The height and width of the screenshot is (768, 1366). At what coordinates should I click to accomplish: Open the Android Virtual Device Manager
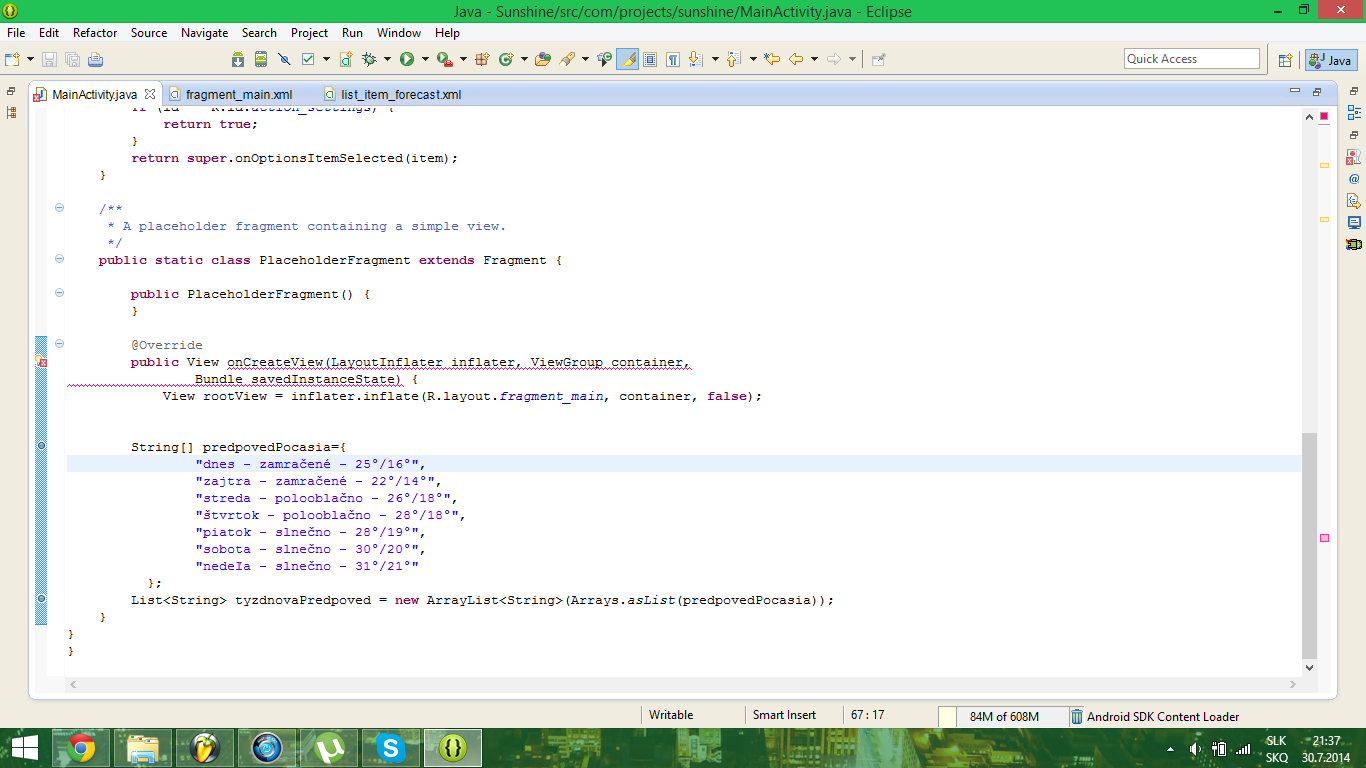(x=261, y=59)
